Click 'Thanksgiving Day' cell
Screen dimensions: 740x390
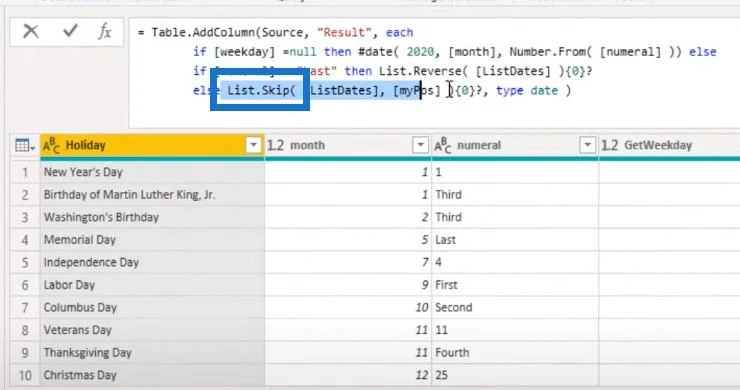(x=152, y=353)
